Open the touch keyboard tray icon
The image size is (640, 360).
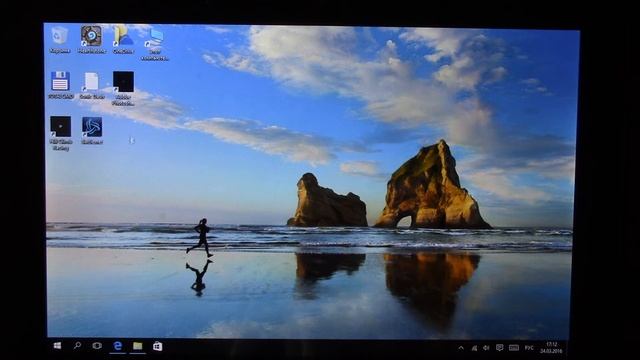coord(514,348)
